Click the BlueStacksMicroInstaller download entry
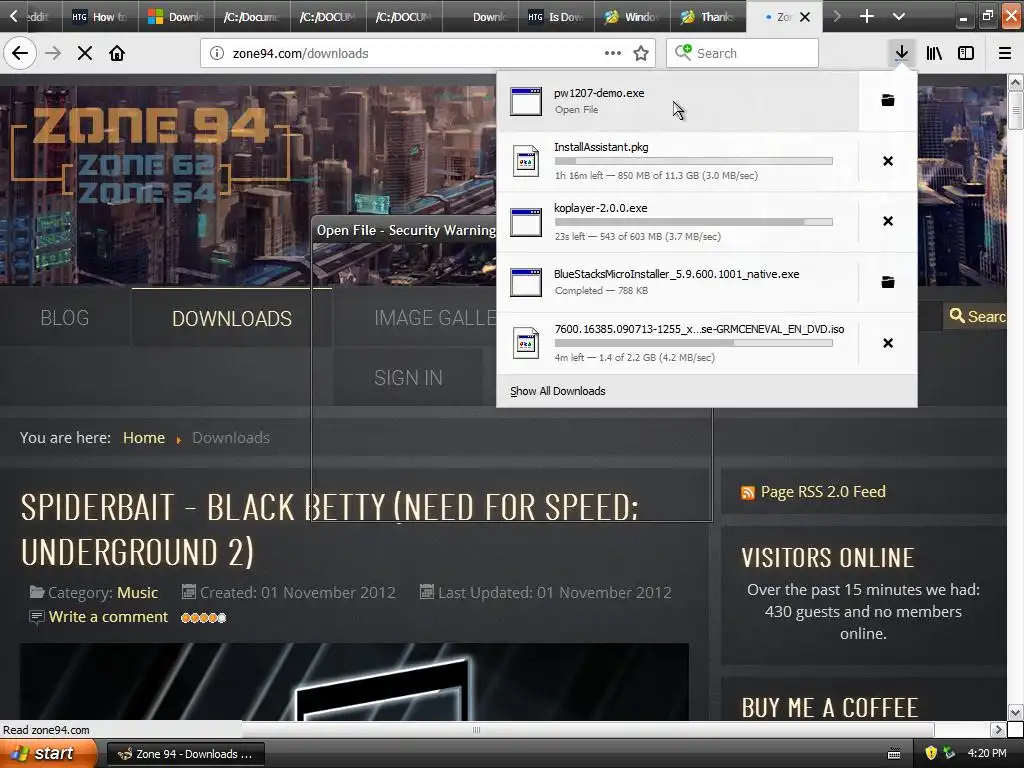The image size is (1024, 768). point(678,282)
